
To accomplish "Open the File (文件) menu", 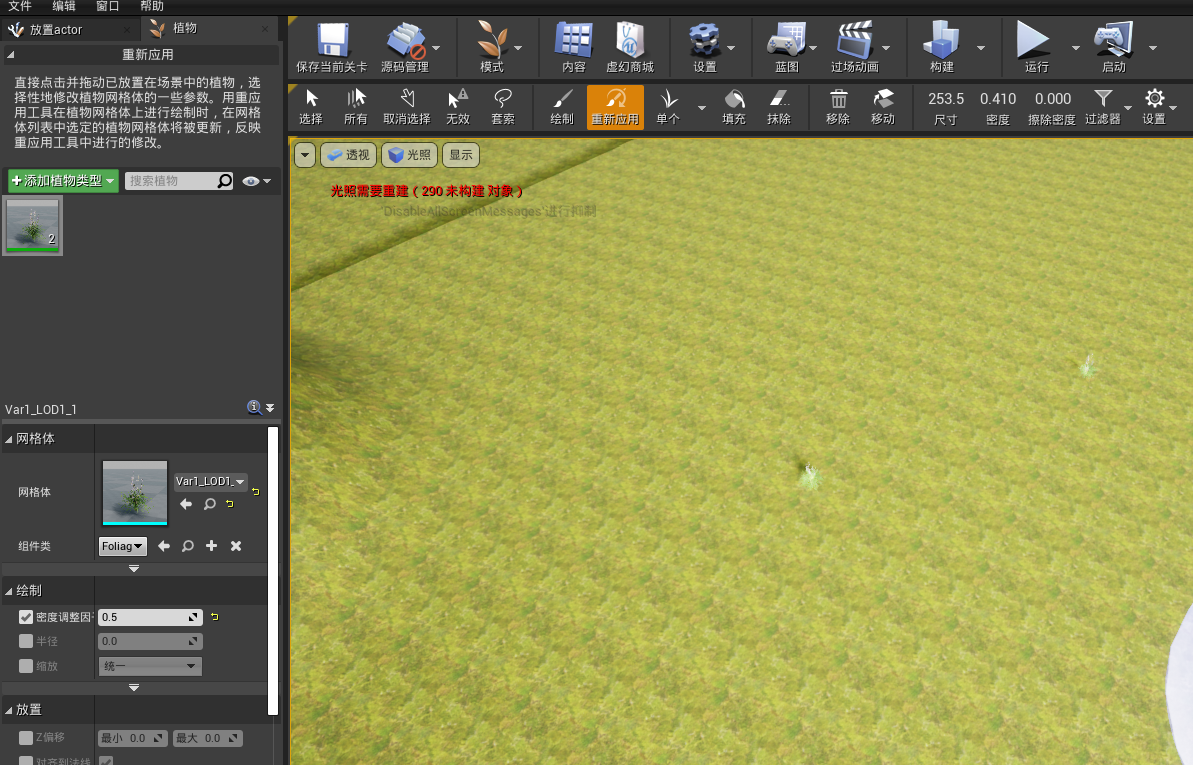I will point(20,6).
